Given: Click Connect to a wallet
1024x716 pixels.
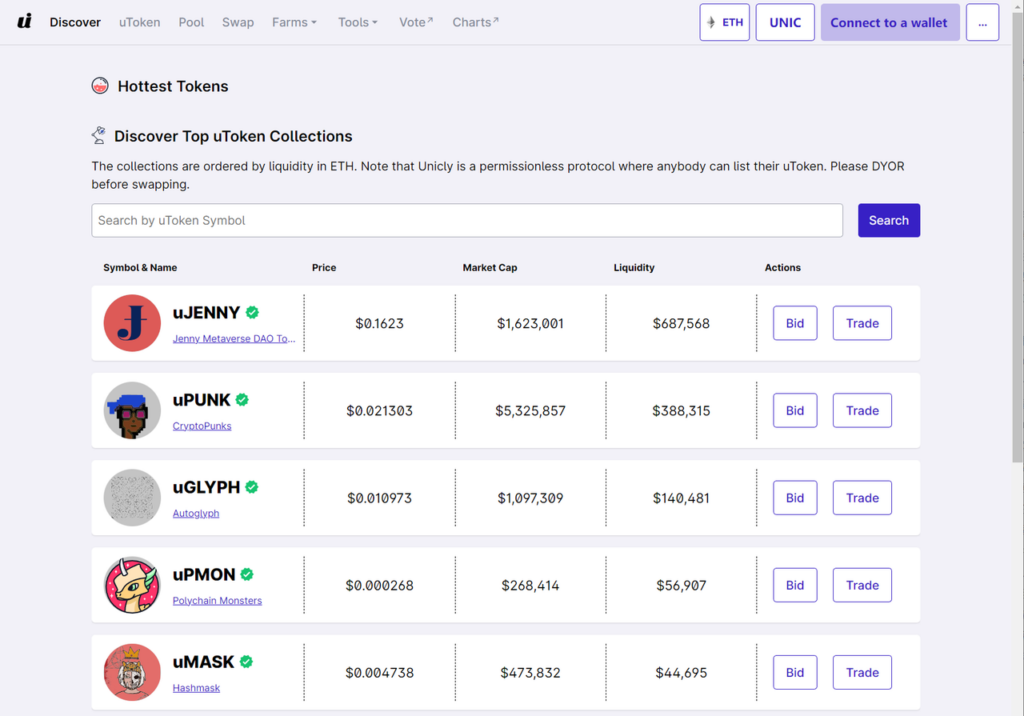Looking at the screenshot, I should [x=889, y=22].
